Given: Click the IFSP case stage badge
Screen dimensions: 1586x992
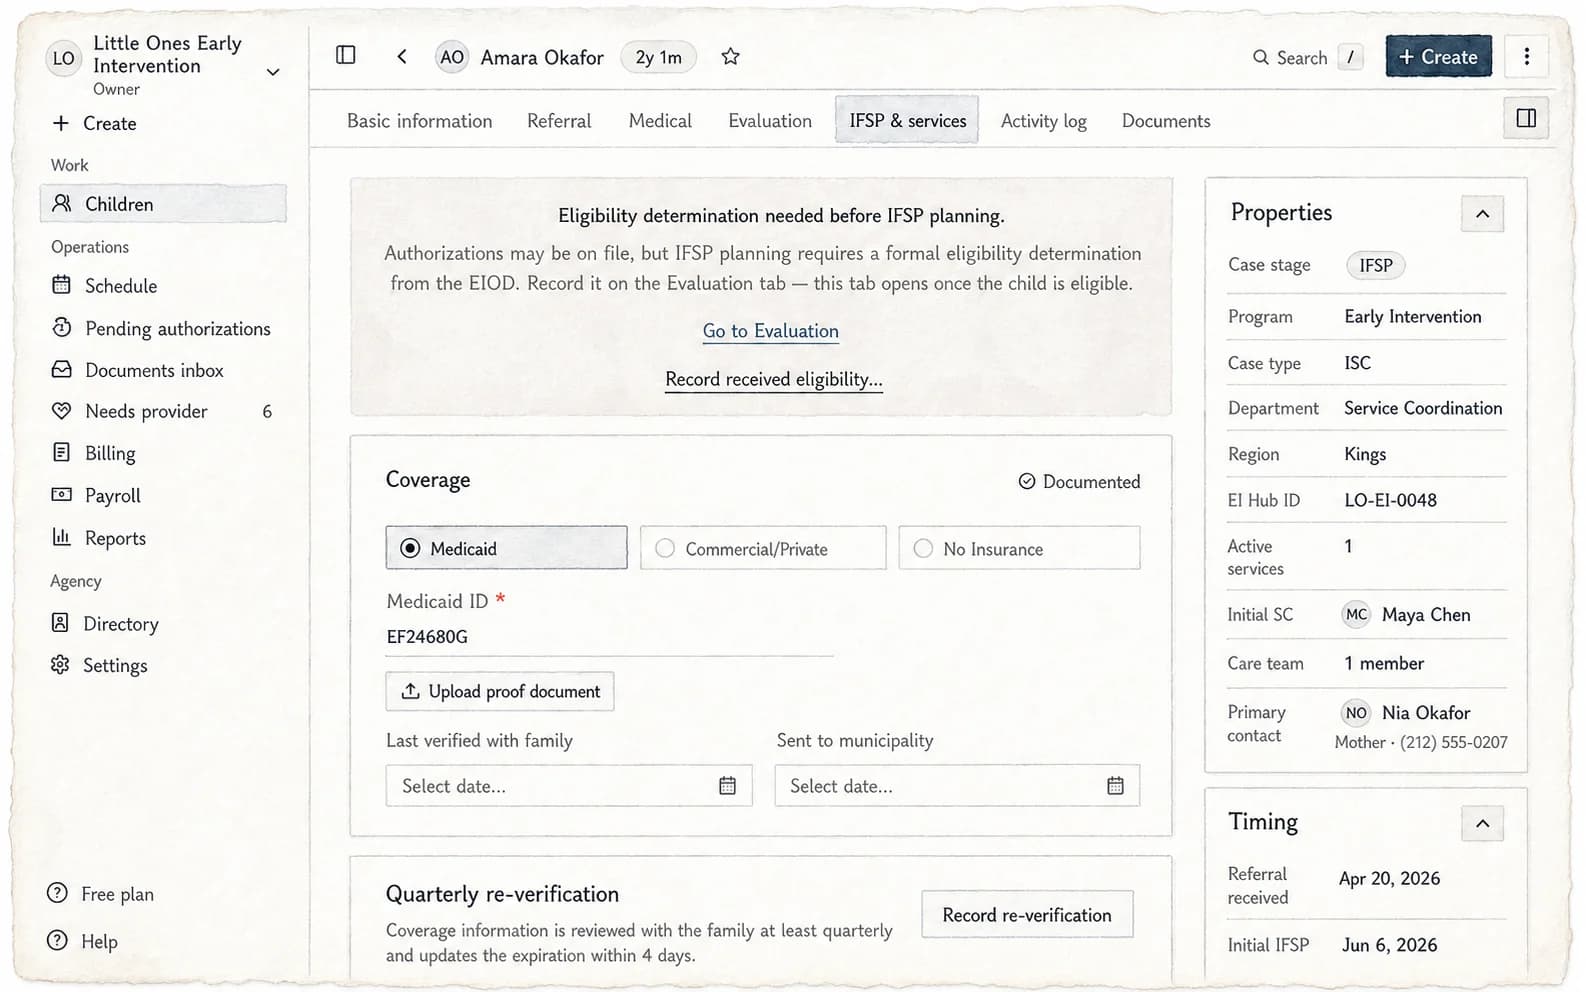Looking at the screenshot, I should 1375,265.
